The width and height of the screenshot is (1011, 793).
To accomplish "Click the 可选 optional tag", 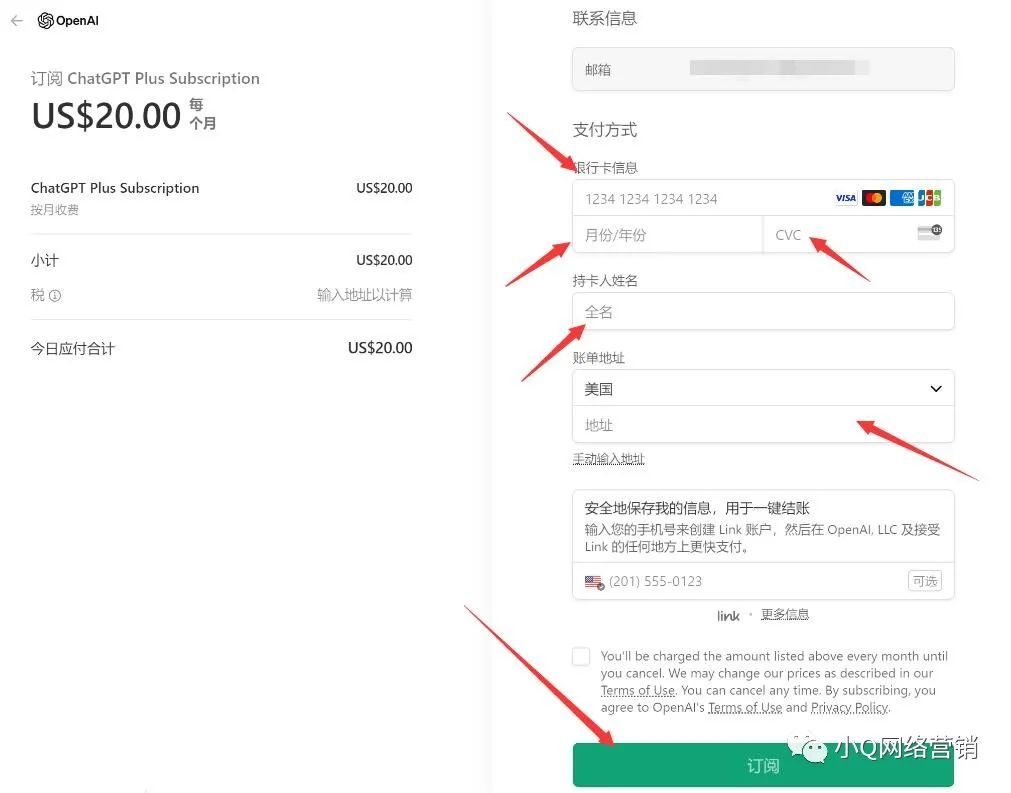I will click(925, 582).
